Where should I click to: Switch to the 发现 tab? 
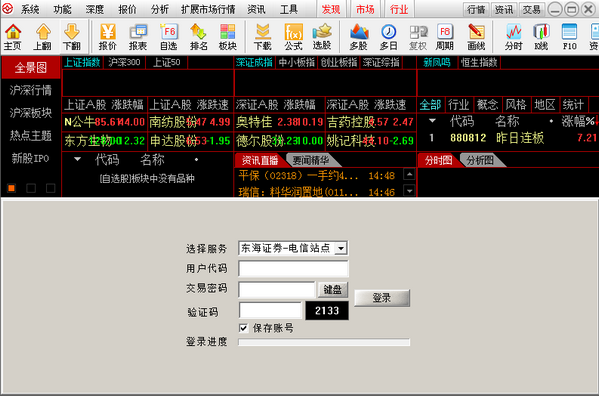tap(331, 9)
